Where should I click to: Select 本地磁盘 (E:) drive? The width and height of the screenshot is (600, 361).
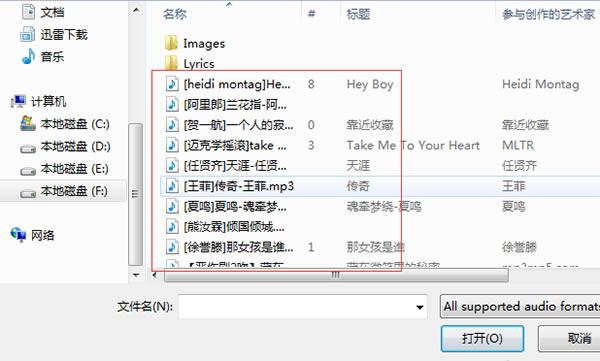pos(64,168)
